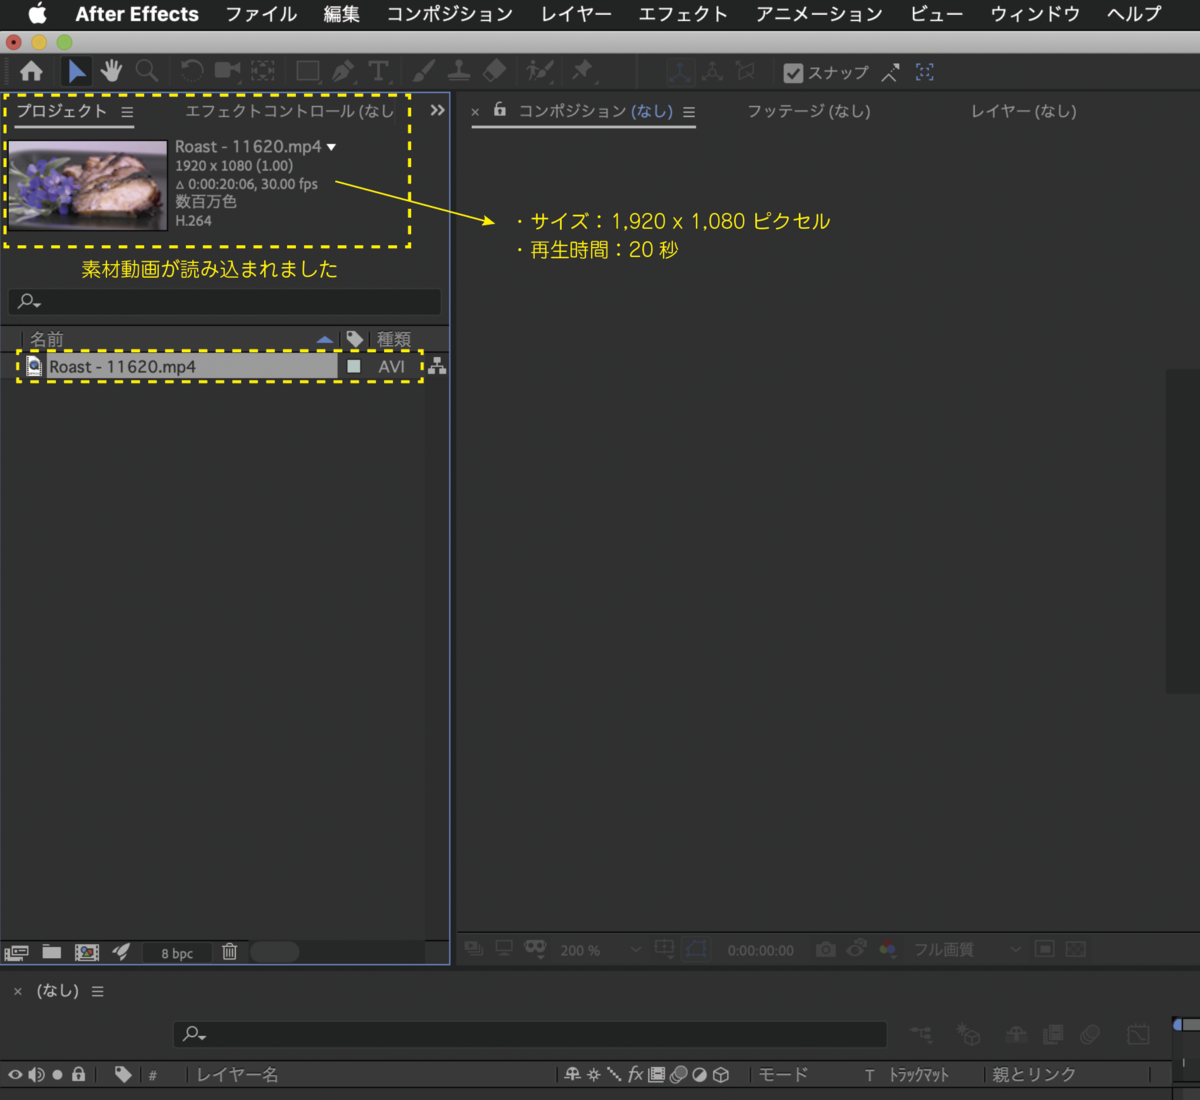Select the Eraser tool
Screen dimensions: 1200x1100
(494, 71)
